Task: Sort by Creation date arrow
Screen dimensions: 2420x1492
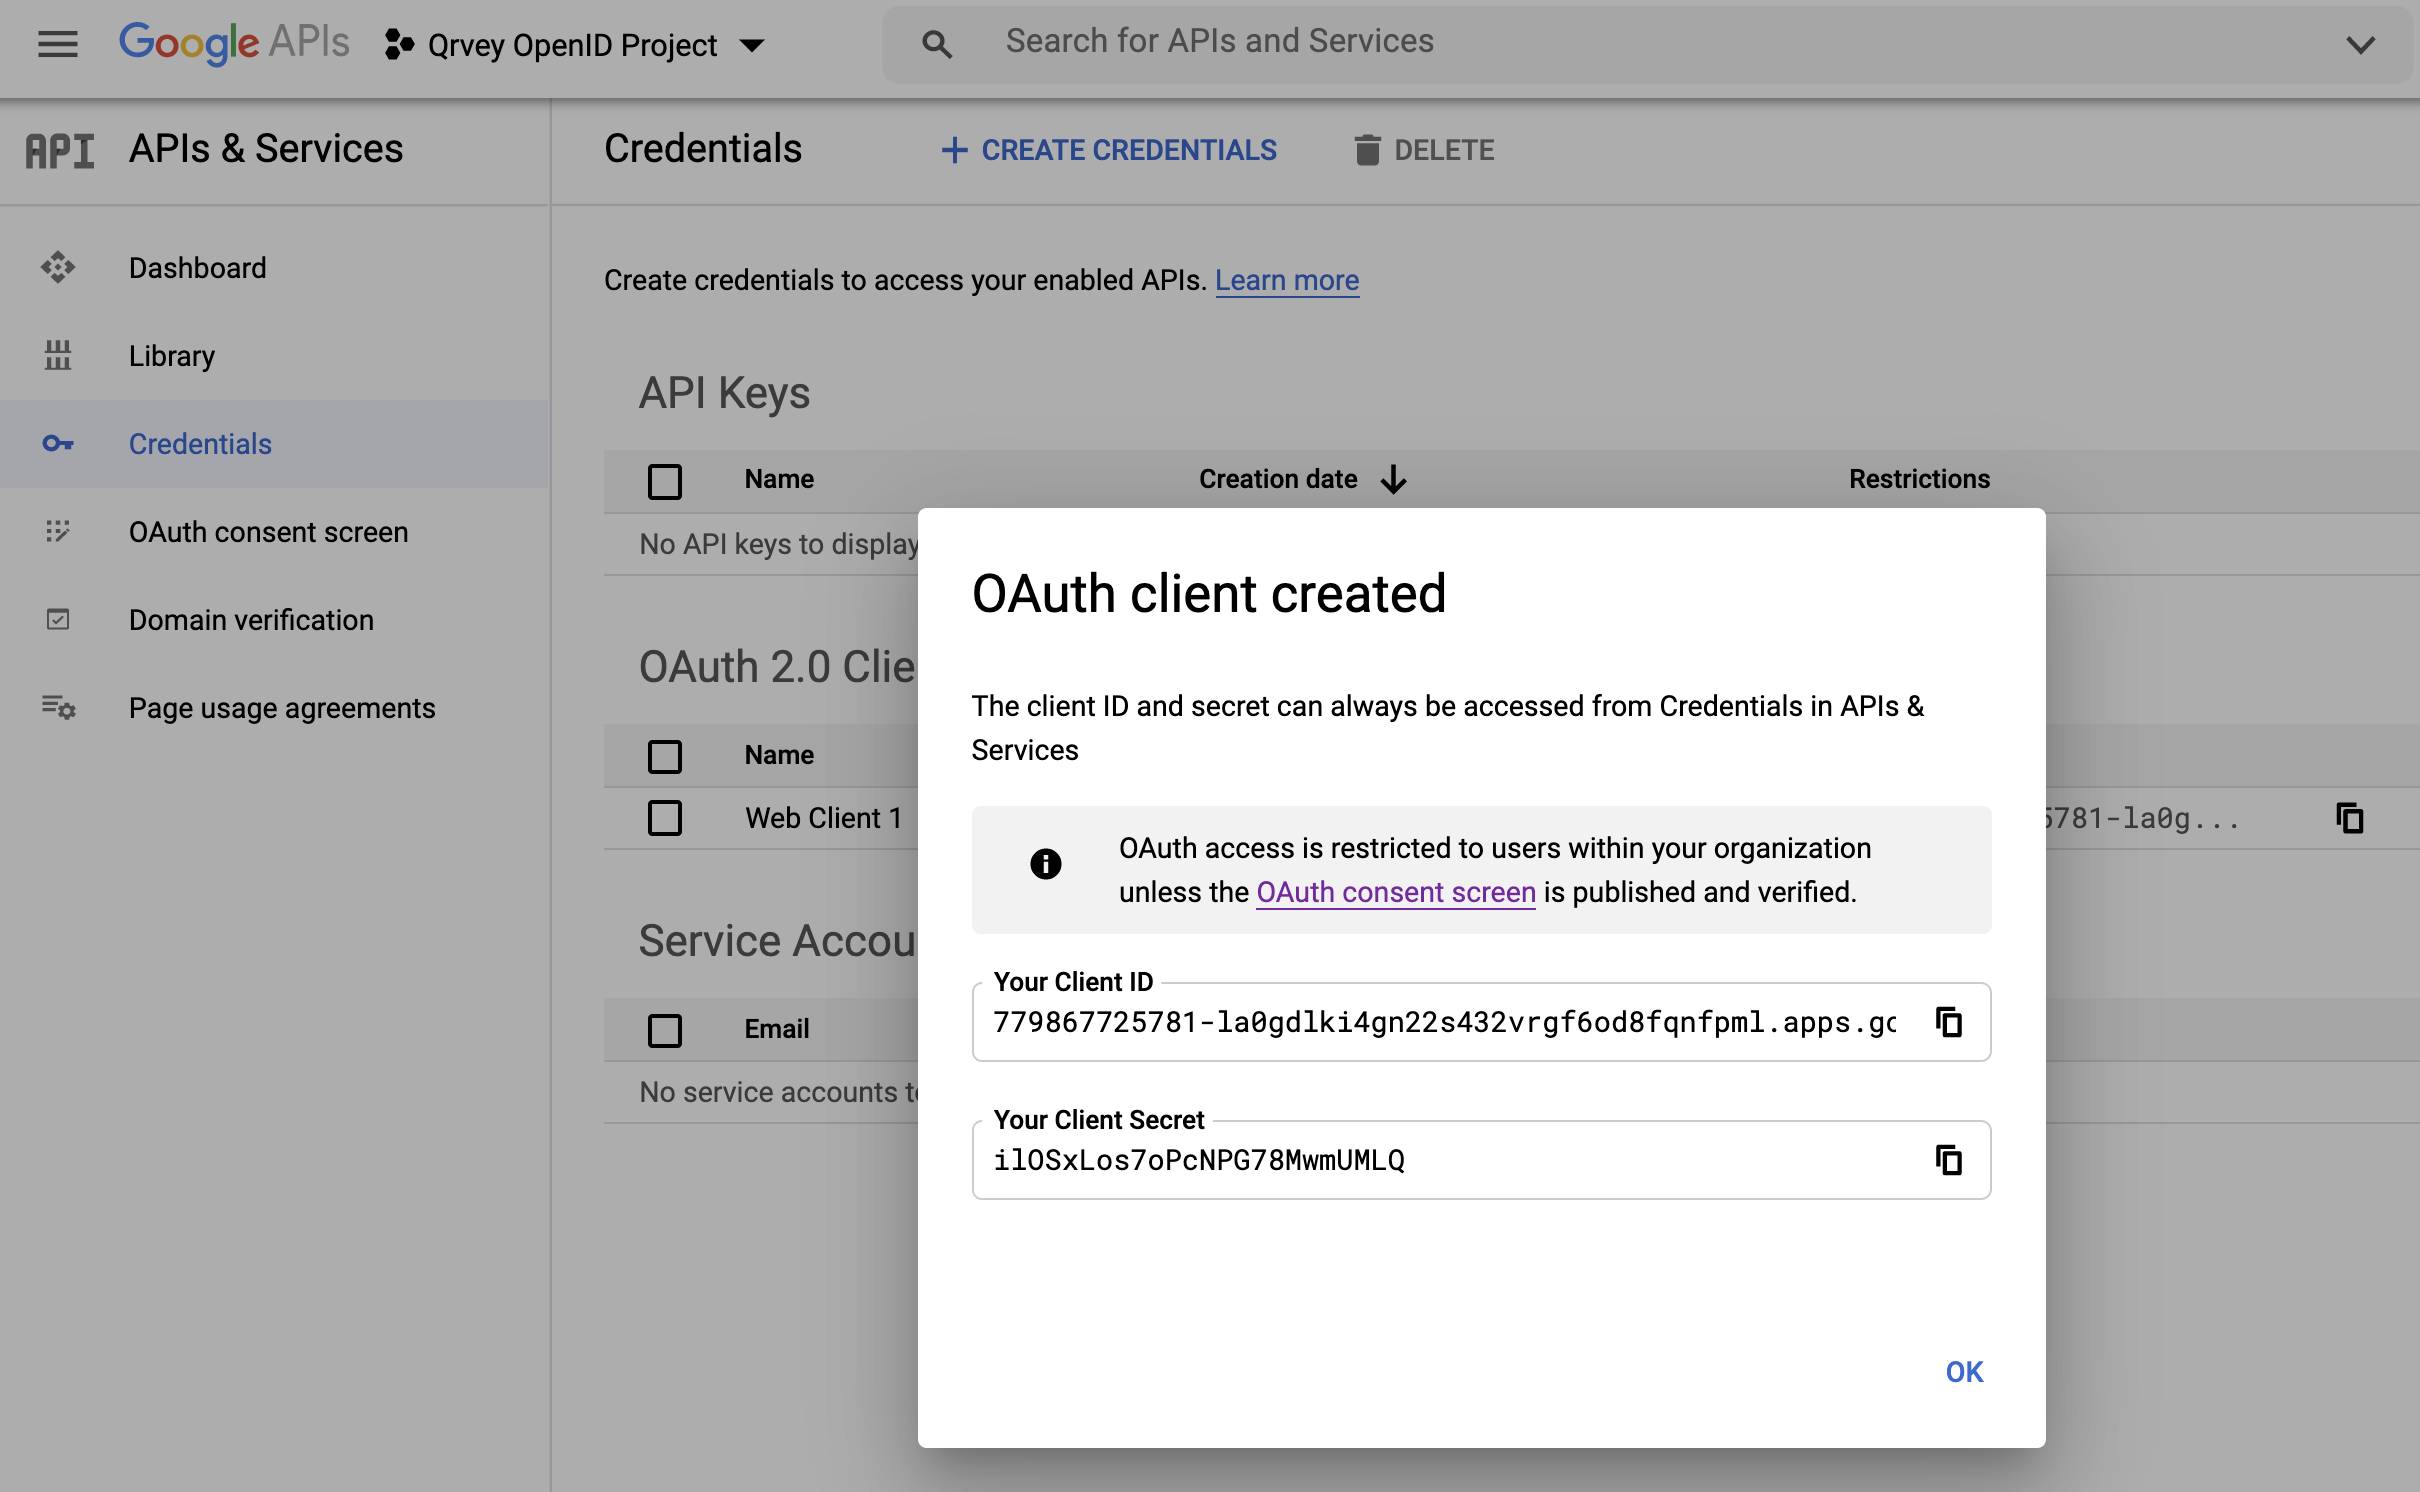Action: pyautogui.click(x=1394, y=480)
